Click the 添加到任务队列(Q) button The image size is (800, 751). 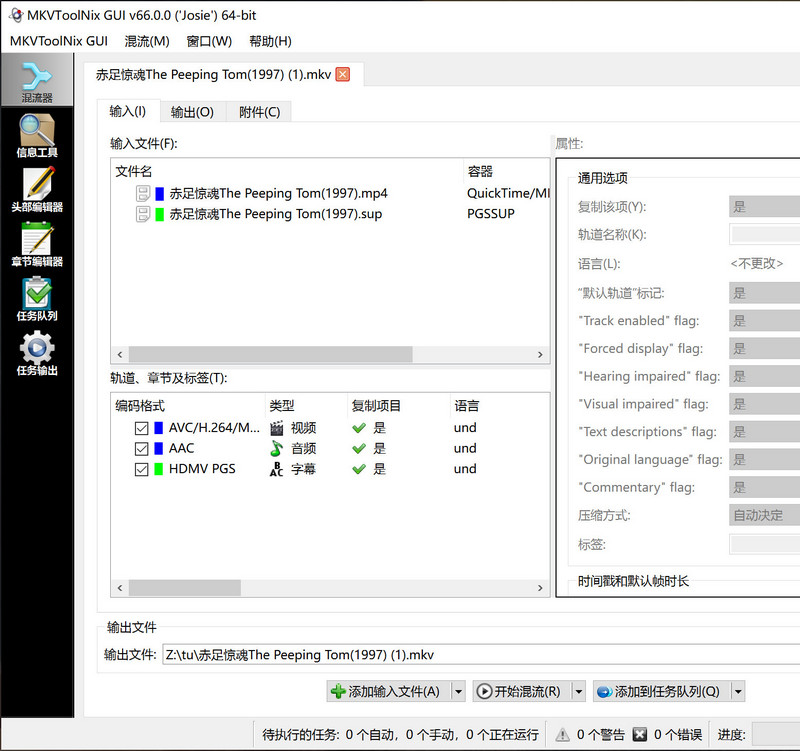tap(662, 692)
